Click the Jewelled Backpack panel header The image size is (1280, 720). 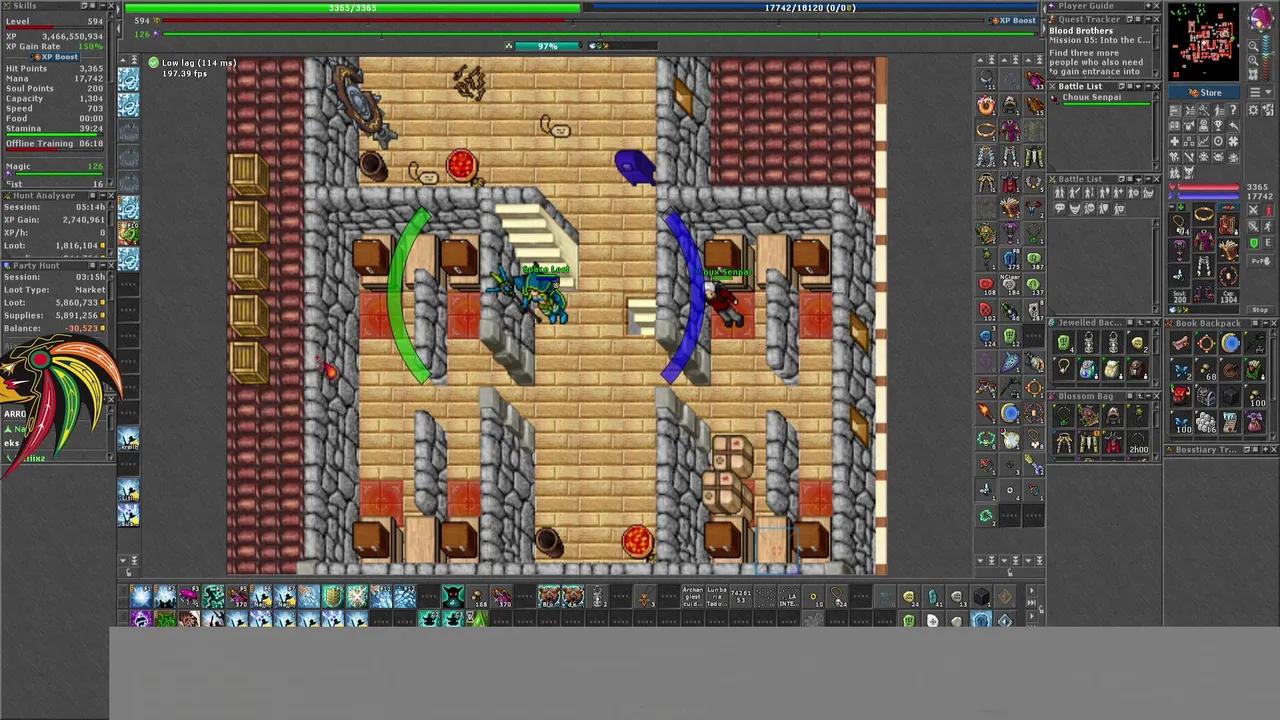(x=1104, y=323)
